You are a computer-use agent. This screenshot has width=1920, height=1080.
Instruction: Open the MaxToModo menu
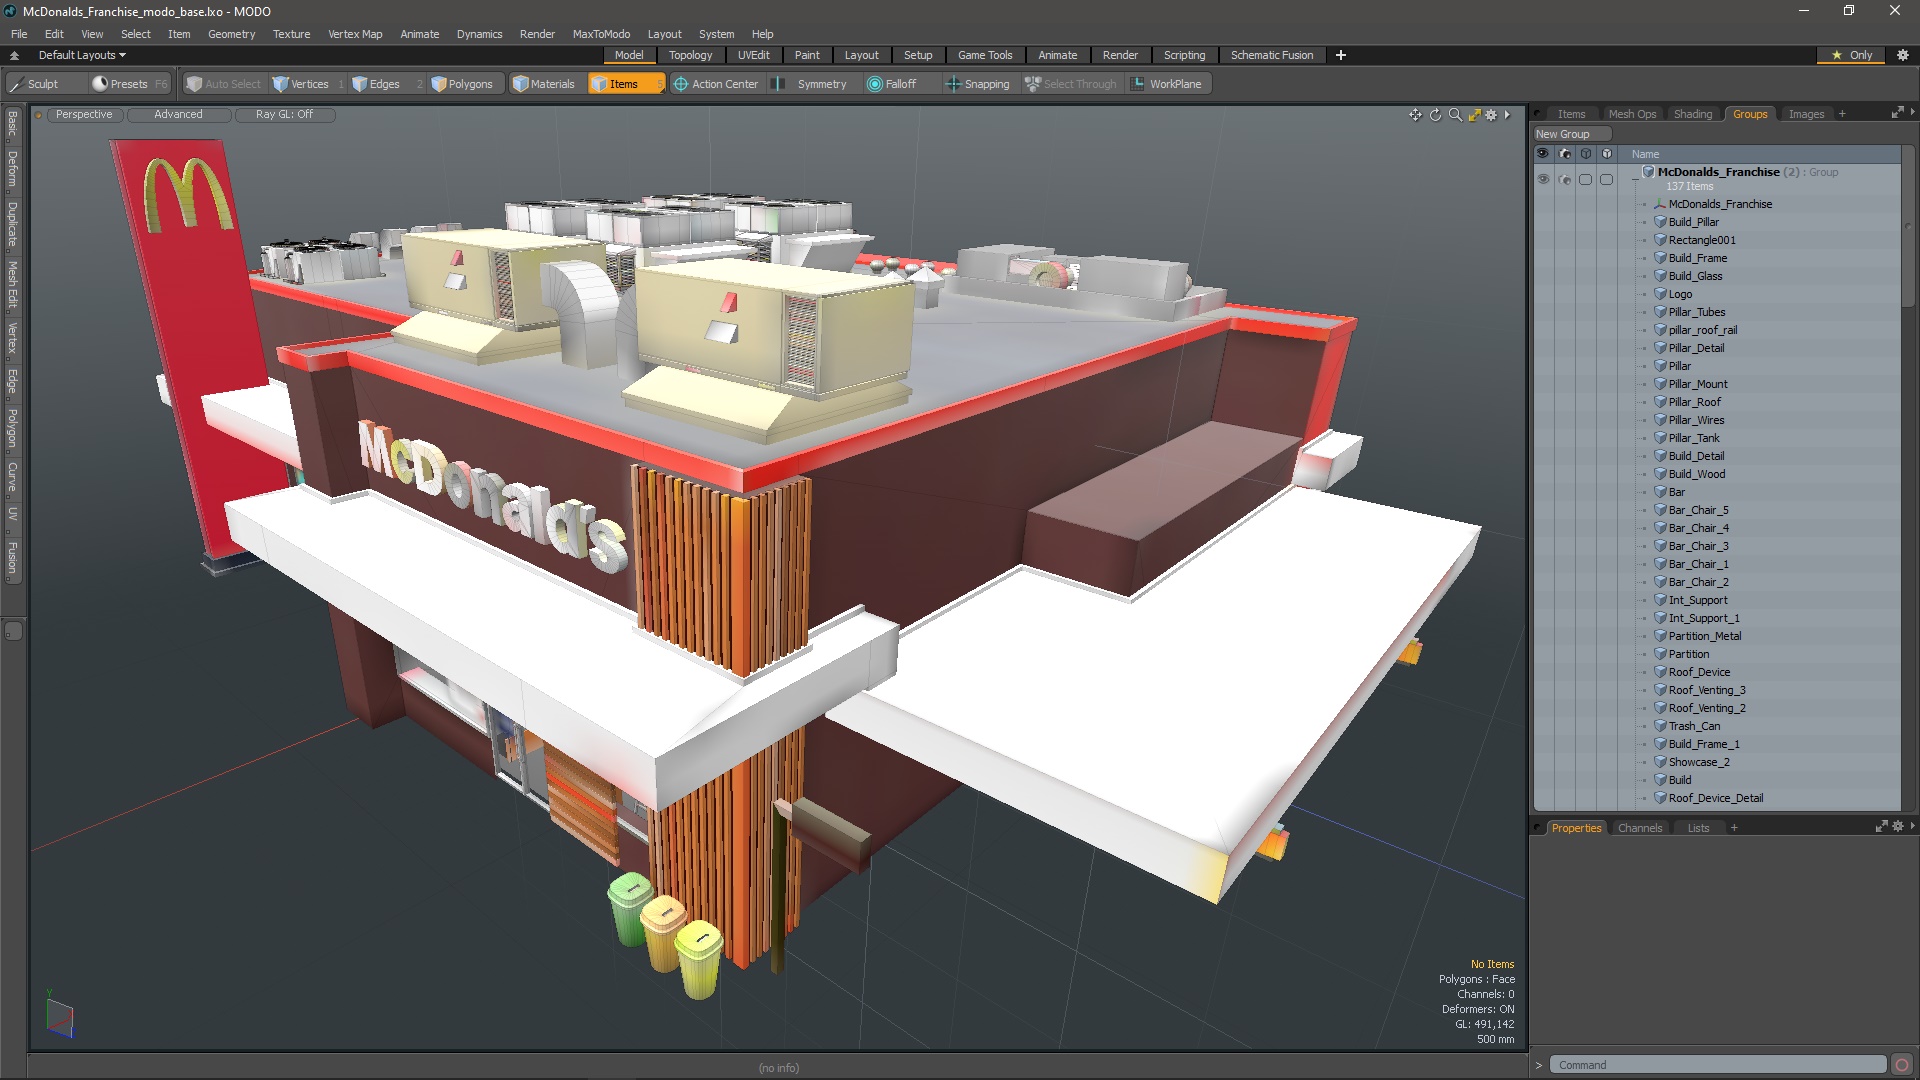click(601, 34)
